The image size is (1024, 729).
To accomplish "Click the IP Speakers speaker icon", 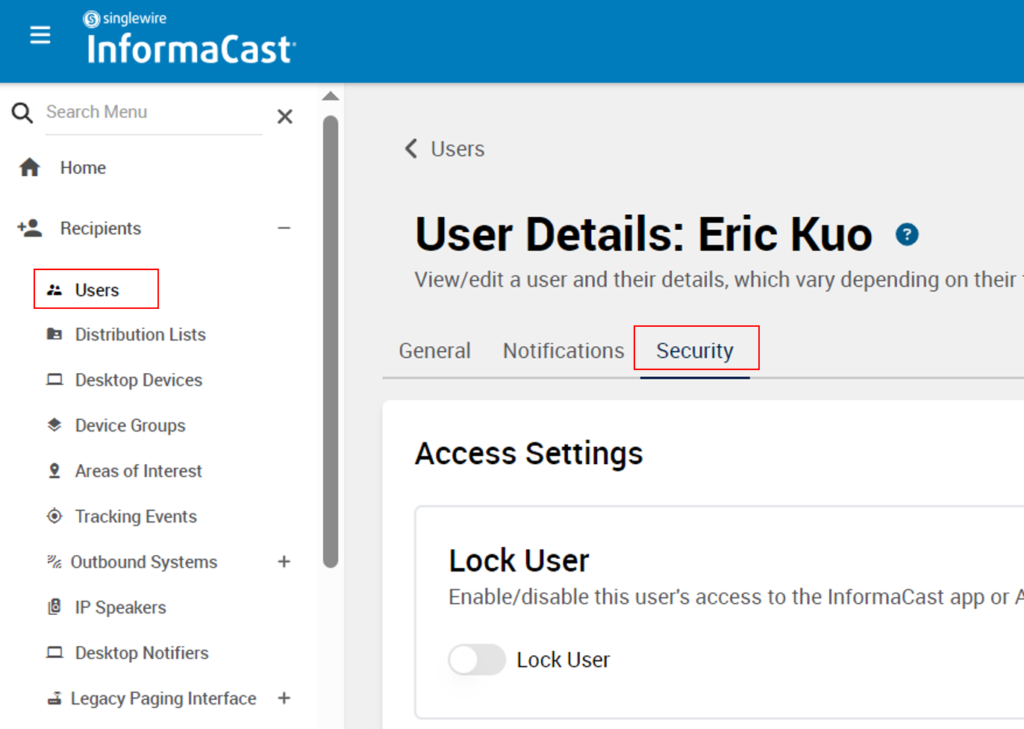I will point(55,607).
